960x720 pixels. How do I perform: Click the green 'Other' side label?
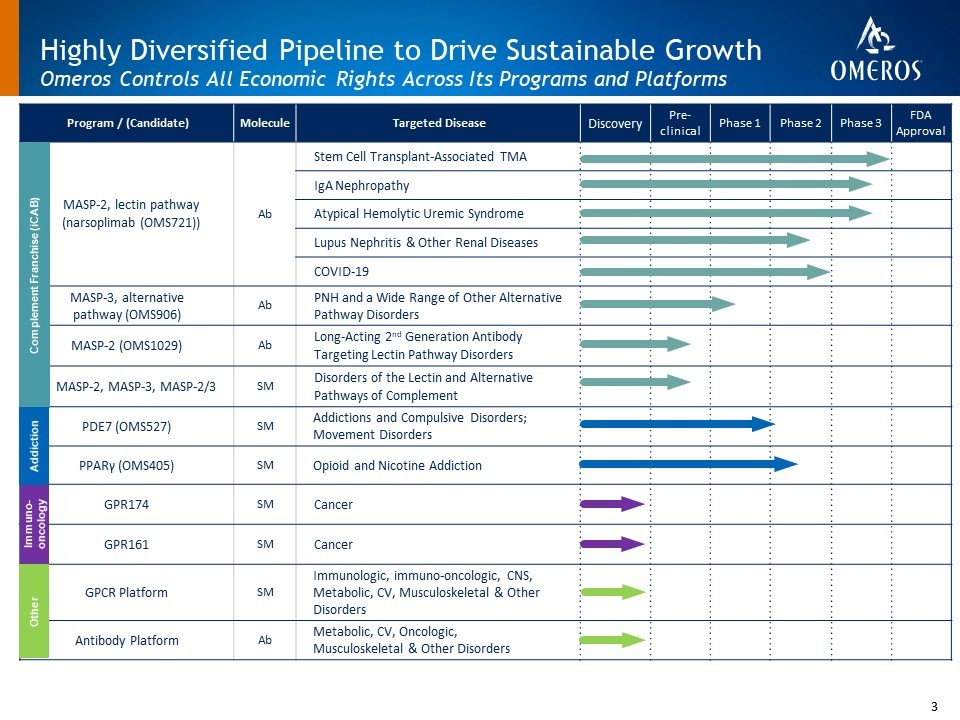pos(34,612)
